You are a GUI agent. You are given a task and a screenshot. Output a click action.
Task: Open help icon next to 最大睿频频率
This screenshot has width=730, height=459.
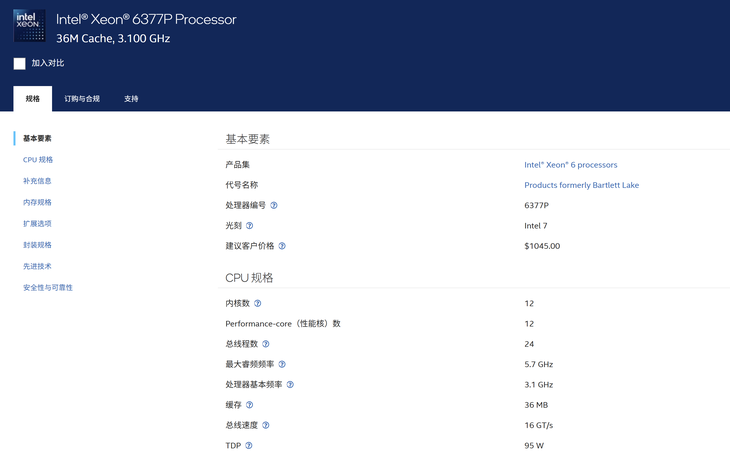point(282,364)
